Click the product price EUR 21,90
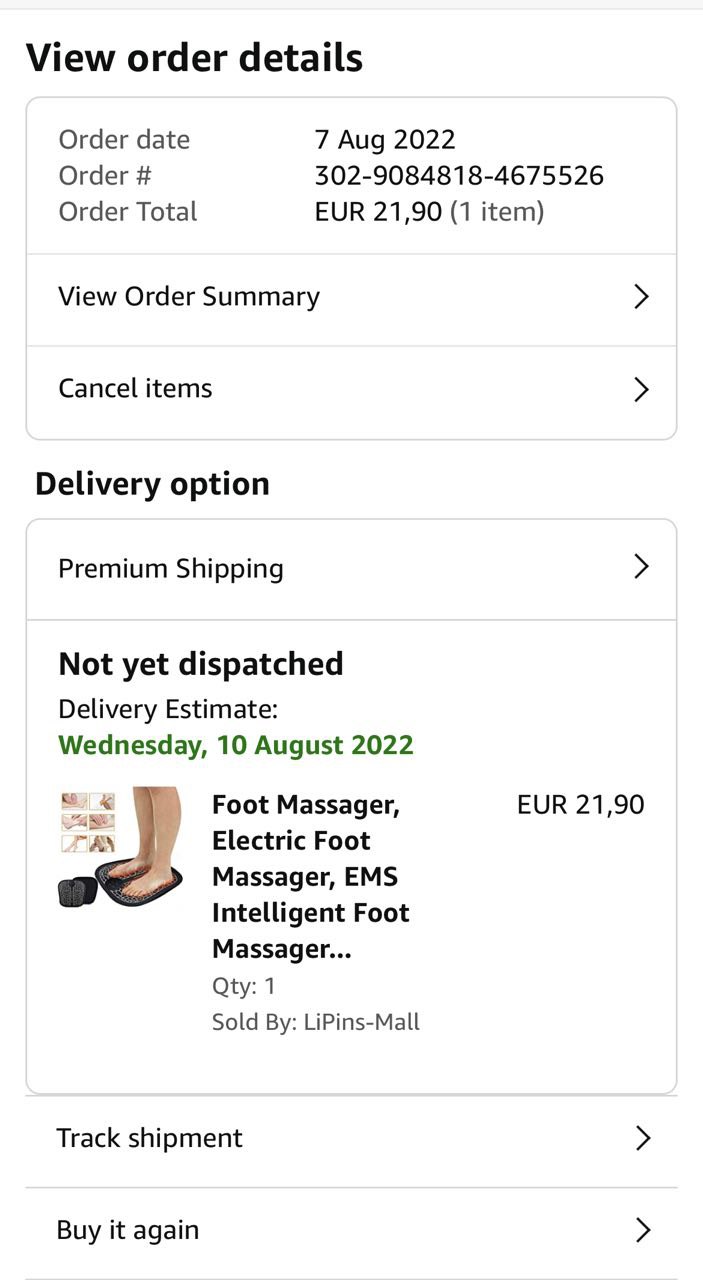Viewport: 703px width, 1280px height. click(x=580, y=805)
